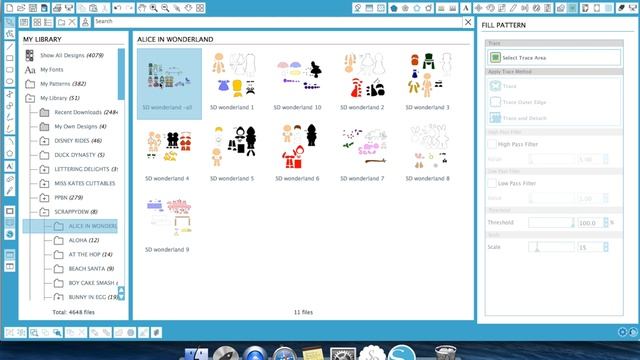
Task: Click the Zoom In magnifier icon
Action: click(x=153, y=8)
